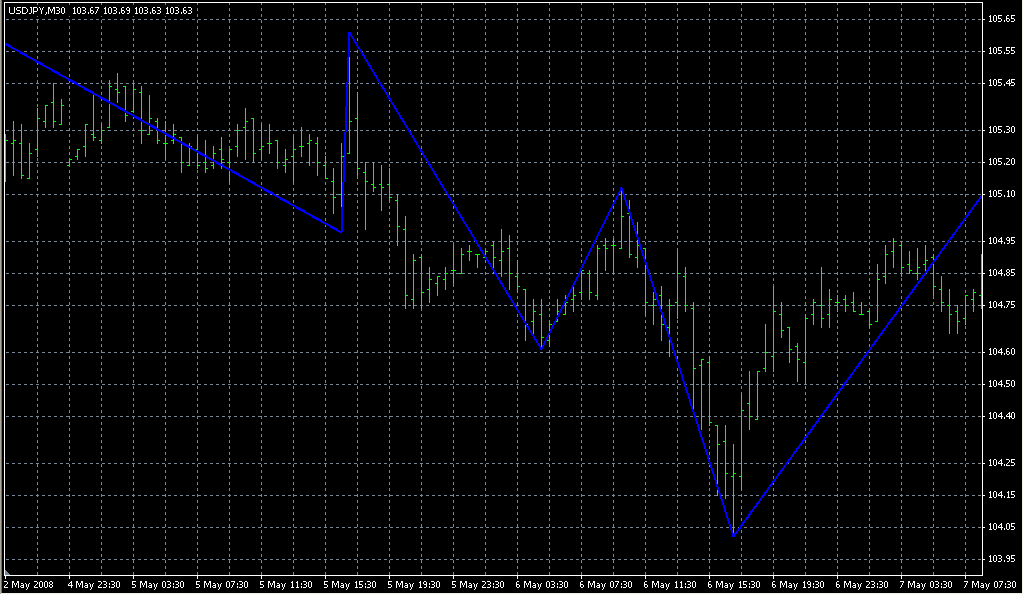1024x594 pixels.
Task: Click the 104.95 price axis label
Action: [1001, 241]
